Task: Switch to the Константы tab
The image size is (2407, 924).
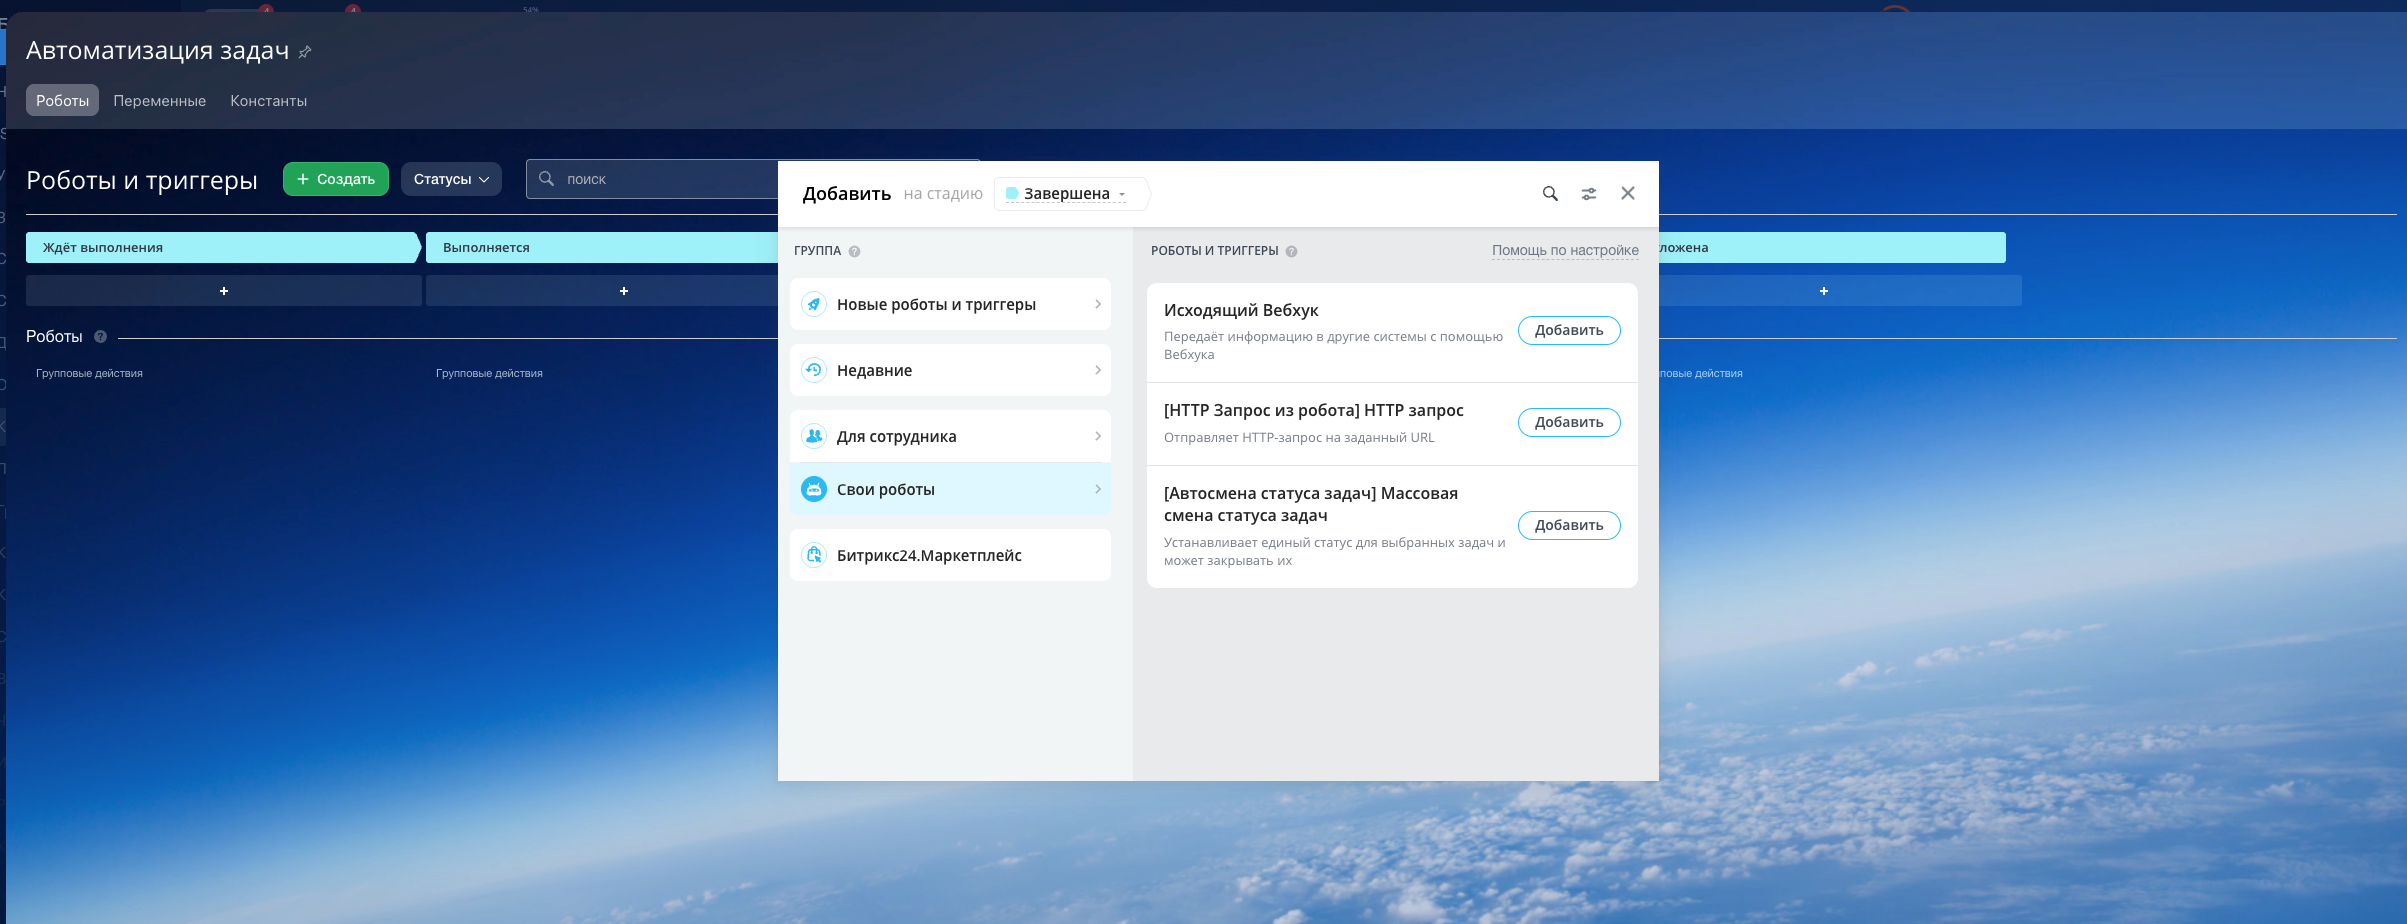Action: [x=268, y=101]
